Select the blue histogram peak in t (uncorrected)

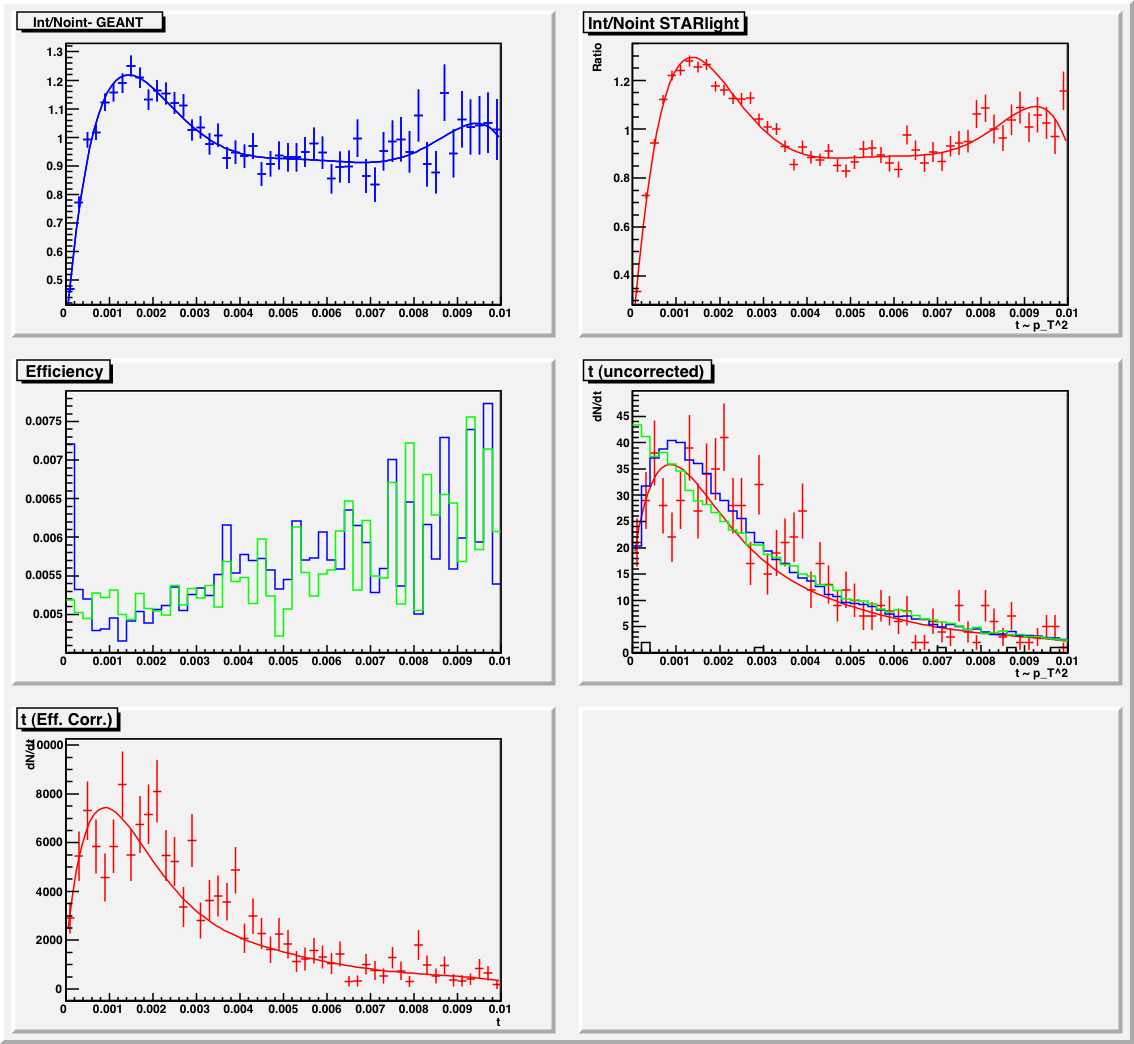(x=674, y=440)
